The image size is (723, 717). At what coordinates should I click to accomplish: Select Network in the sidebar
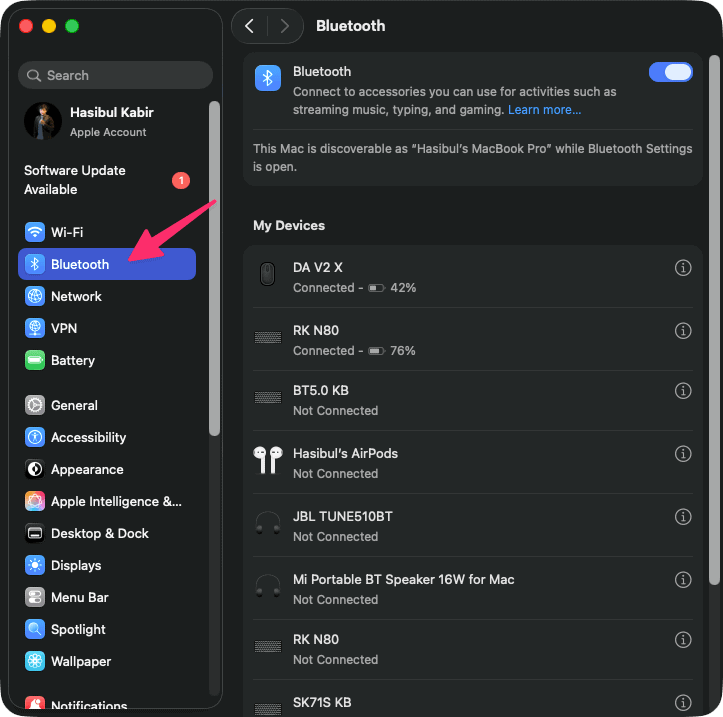pyautogui.click(x=107, y=296)
